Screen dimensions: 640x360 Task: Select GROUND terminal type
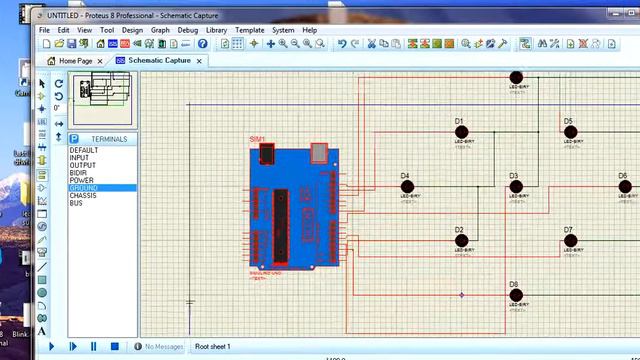click(102, 188)
